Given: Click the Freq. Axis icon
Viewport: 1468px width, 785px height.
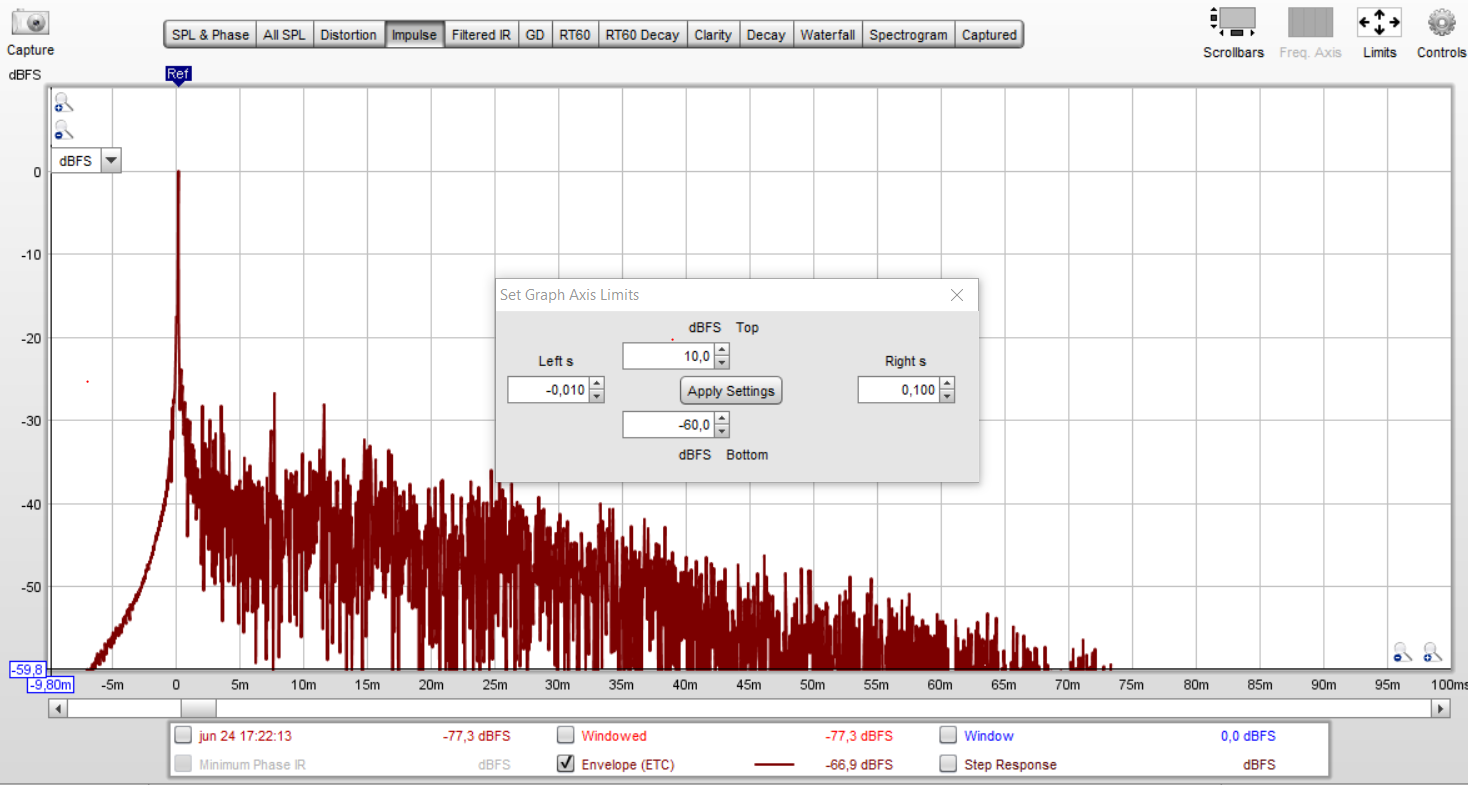Looking at the screenshot, I should [1310, 23].
